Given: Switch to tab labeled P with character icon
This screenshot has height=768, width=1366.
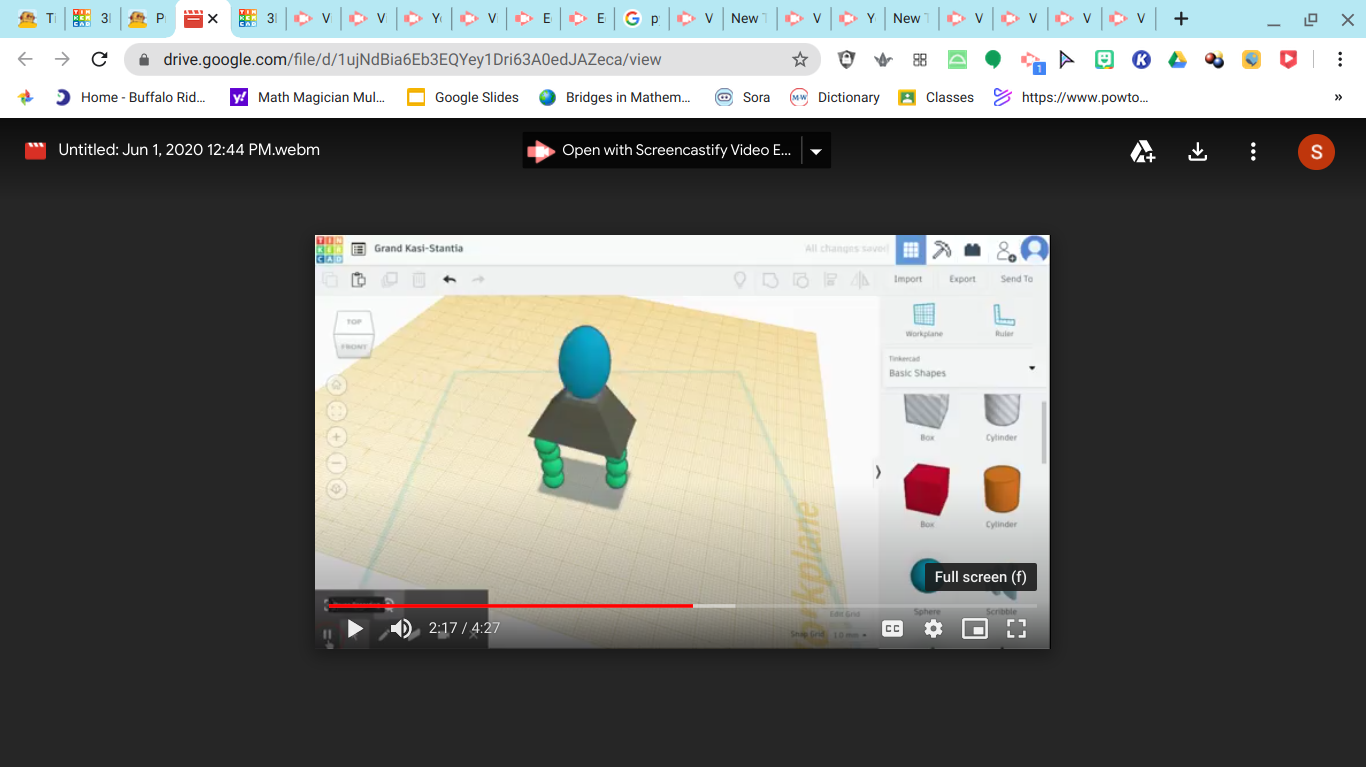Looking at the screenshot, I should coord(146,18).
